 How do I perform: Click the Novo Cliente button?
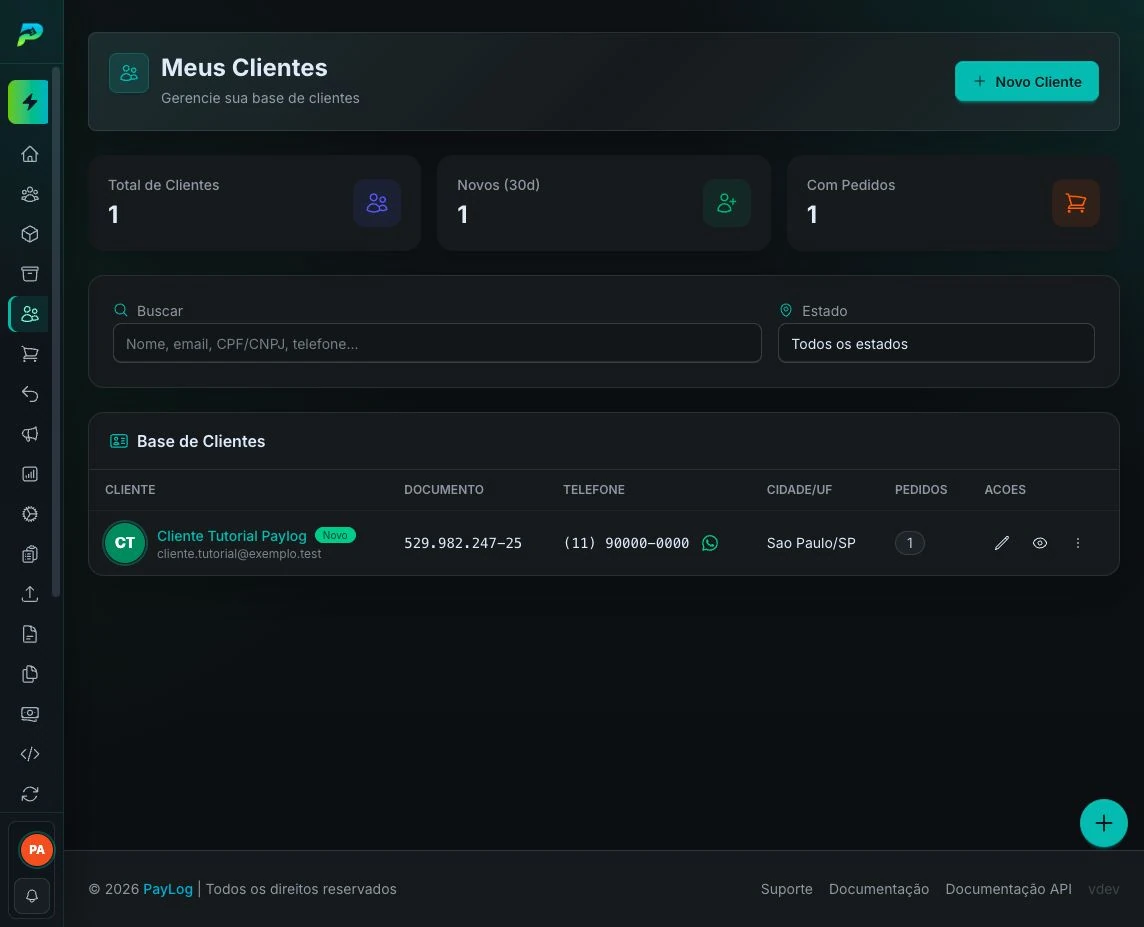click(1027, 82)
